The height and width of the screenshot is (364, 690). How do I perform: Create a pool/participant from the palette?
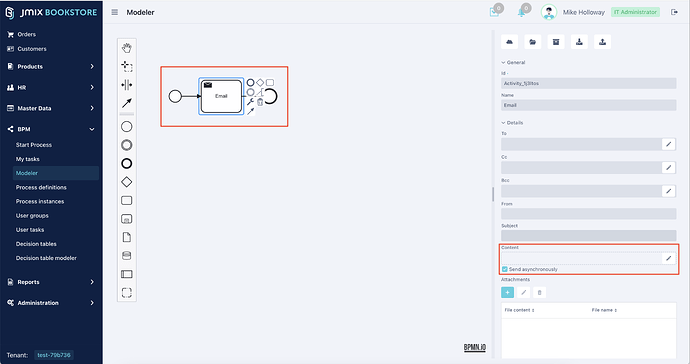point(127,274)
